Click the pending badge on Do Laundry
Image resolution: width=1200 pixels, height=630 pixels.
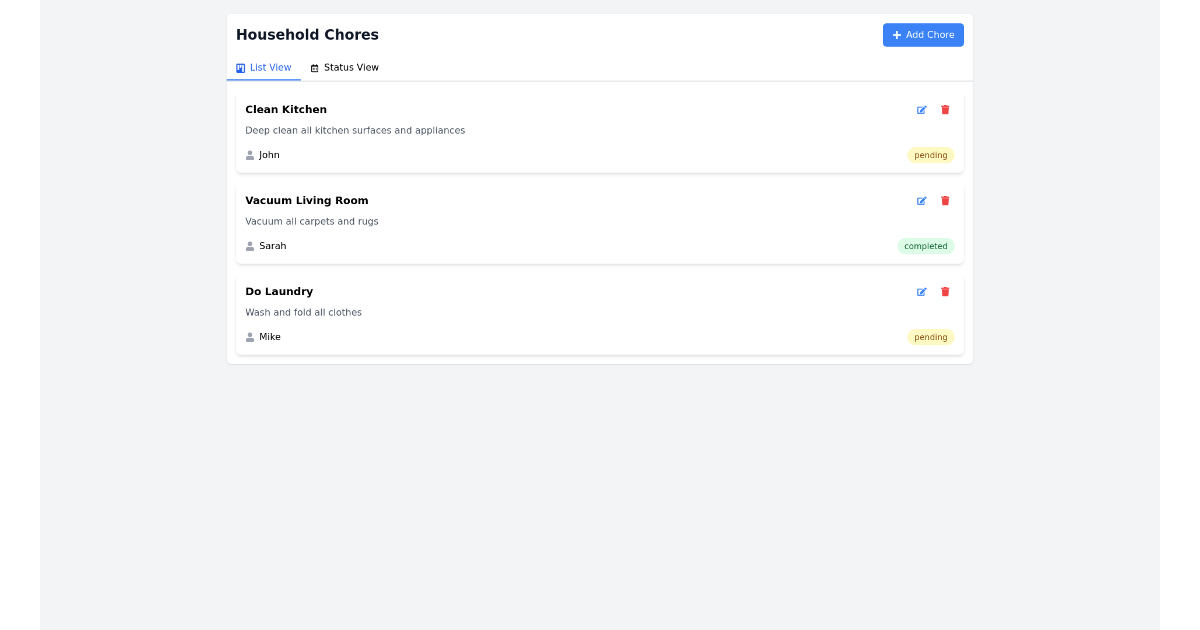pyautogui.click(x=930, y=337)
